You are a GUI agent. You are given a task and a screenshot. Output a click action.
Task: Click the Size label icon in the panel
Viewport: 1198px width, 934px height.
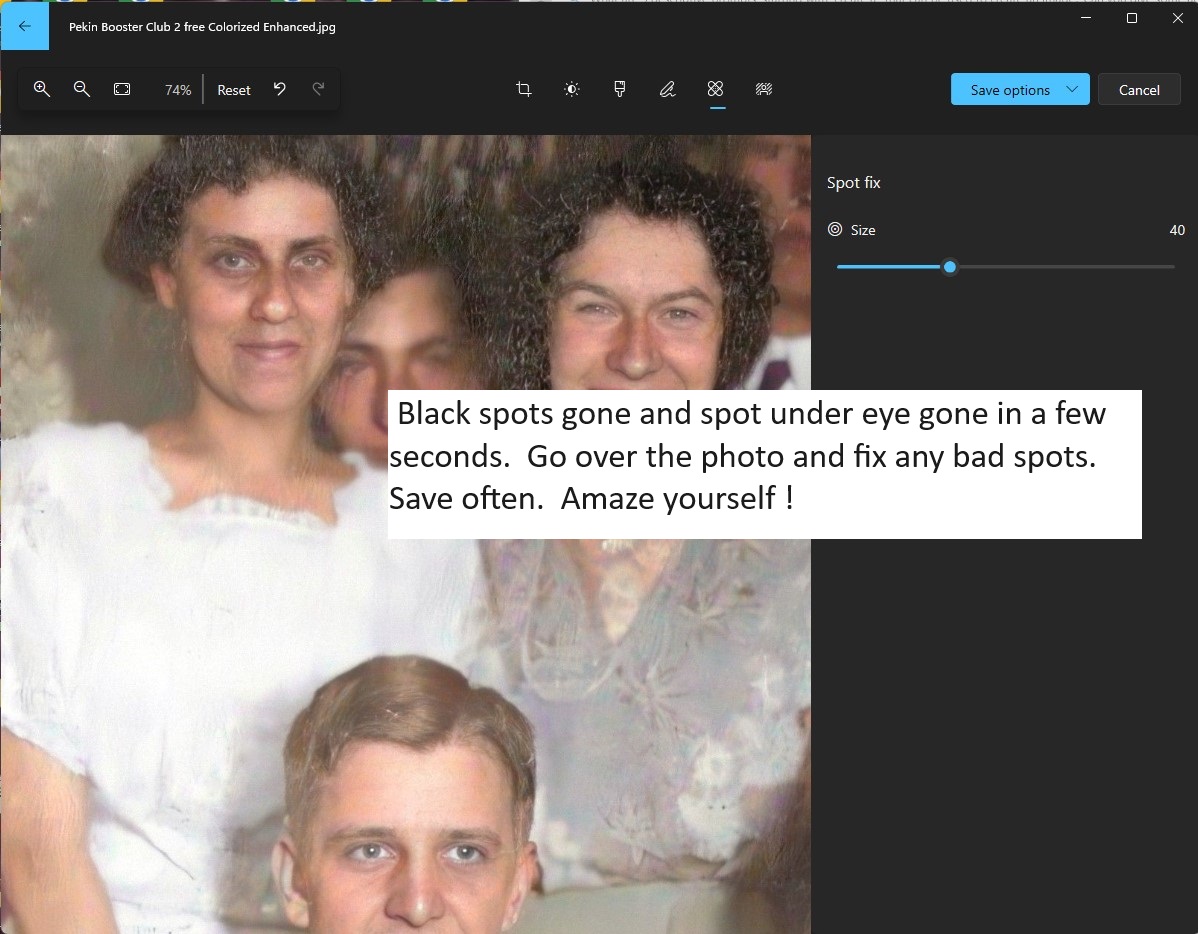[835, 229]
